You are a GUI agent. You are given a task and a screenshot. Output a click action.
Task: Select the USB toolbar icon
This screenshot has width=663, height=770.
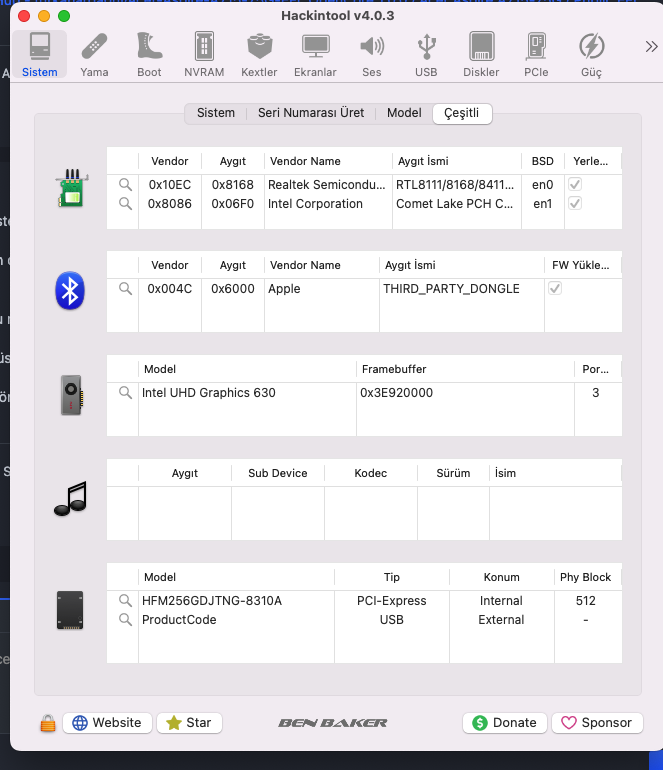(x=426, y=54)
